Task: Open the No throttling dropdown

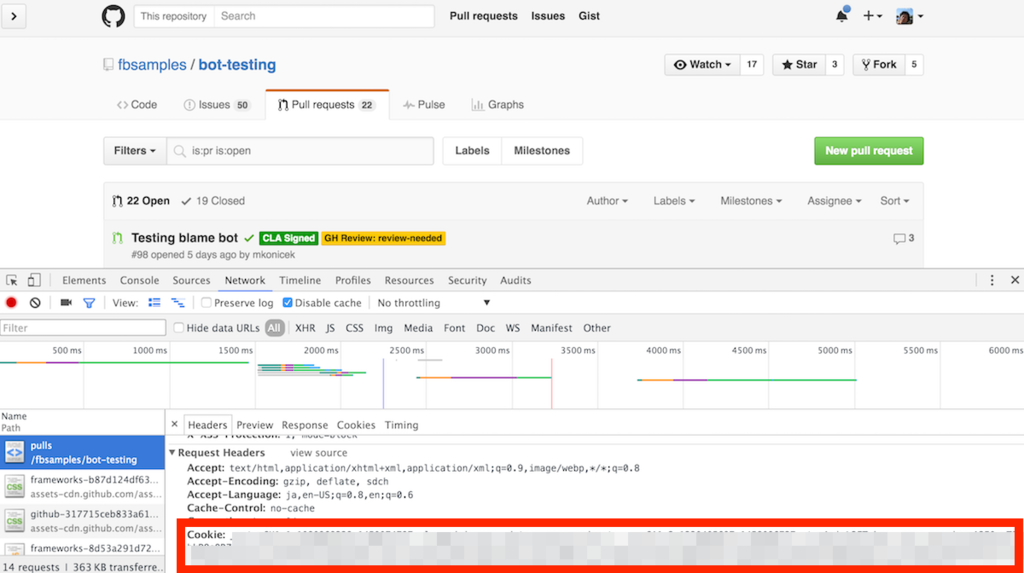Action: coord(434,303)
